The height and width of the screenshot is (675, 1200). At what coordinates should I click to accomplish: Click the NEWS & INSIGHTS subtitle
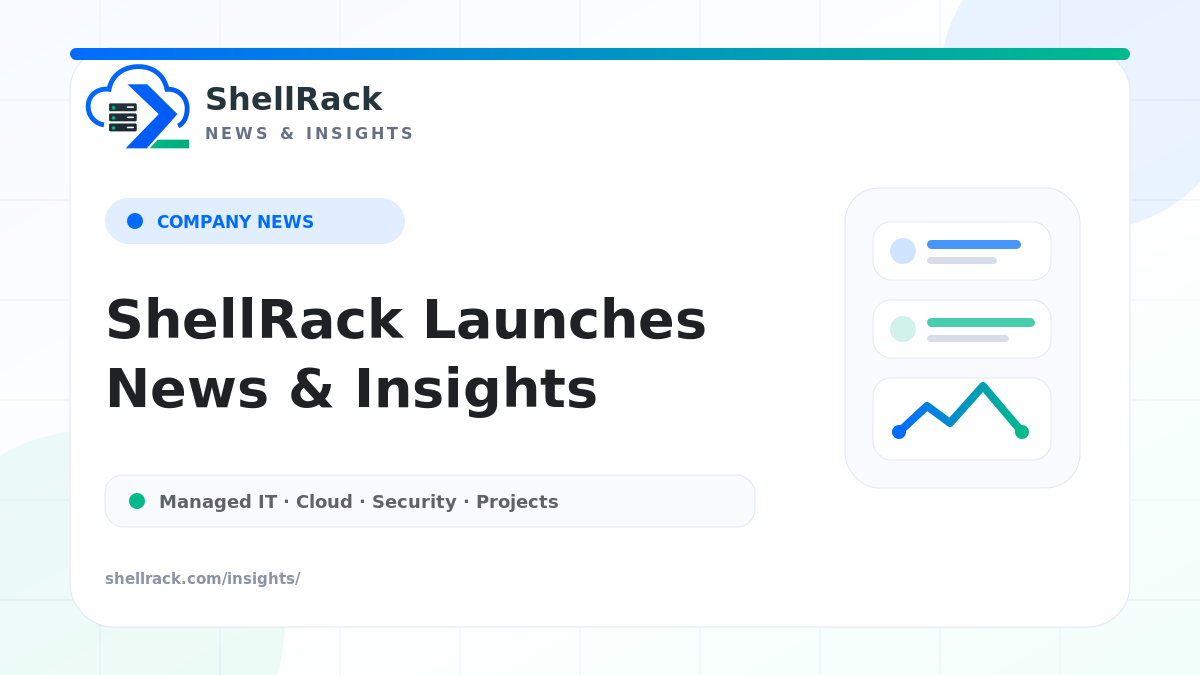pos(309,134)
